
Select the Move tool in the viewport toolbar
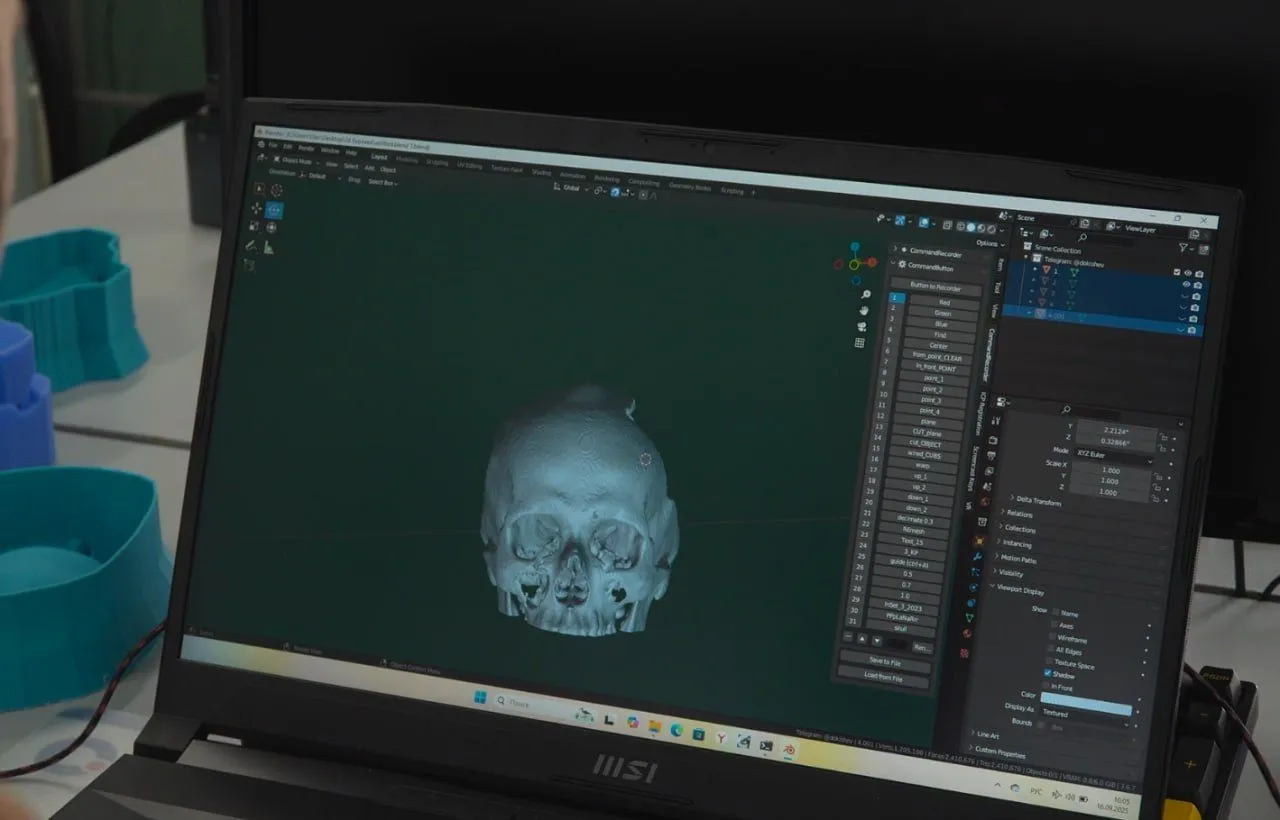(x=257, y=208)
